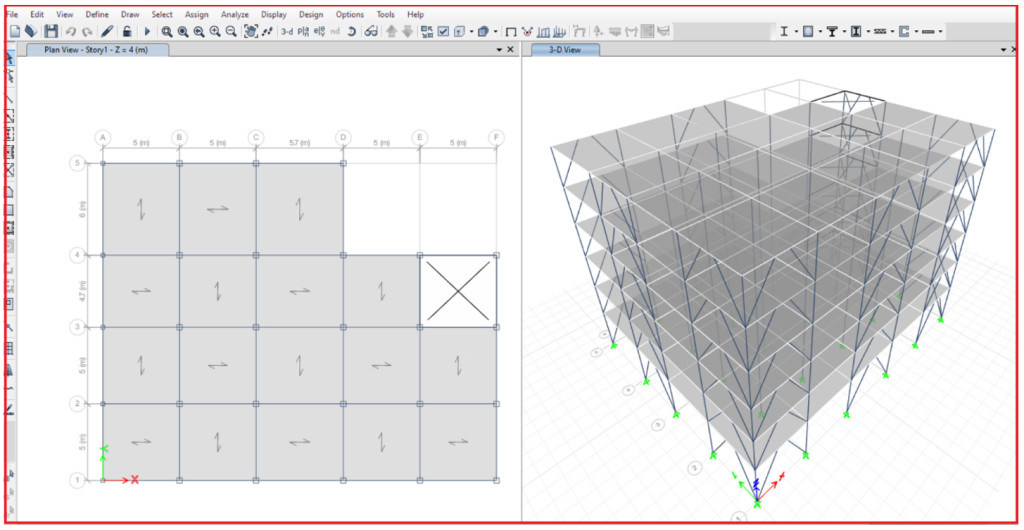Zoom in one step
This screenshot has width=1024, height=530.
tap(214, 31)
